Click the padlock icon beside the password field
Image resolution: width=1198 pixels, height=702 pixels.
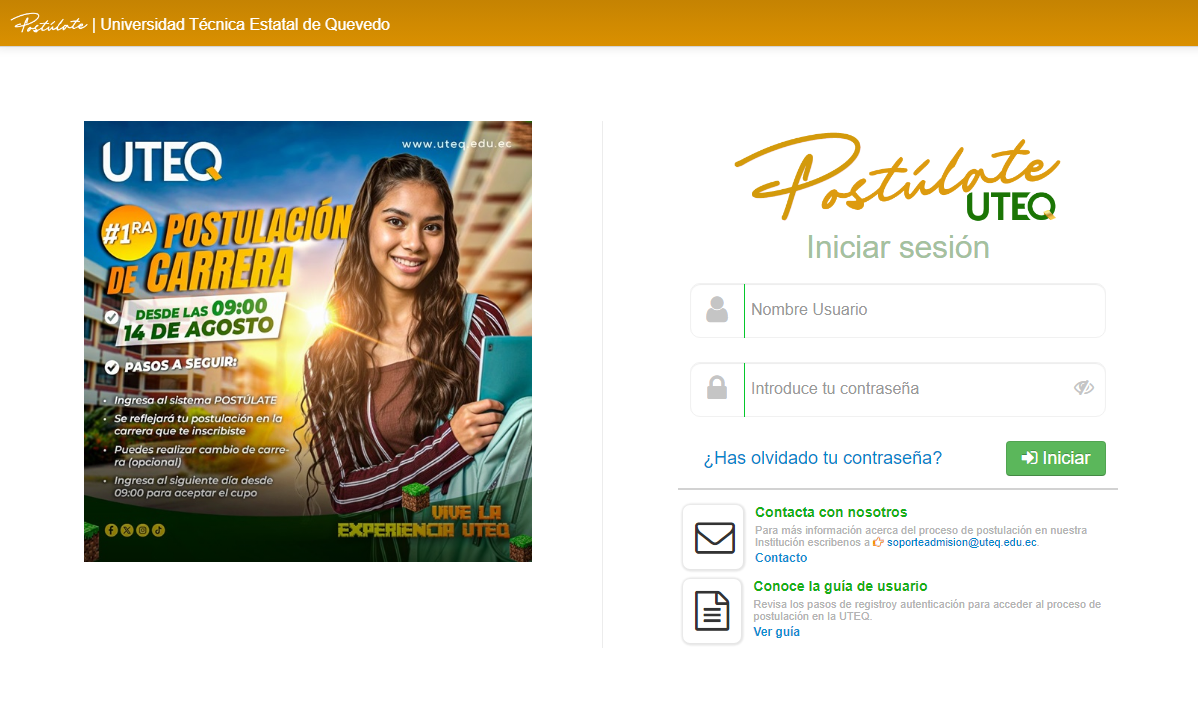[x=717, y=387]
